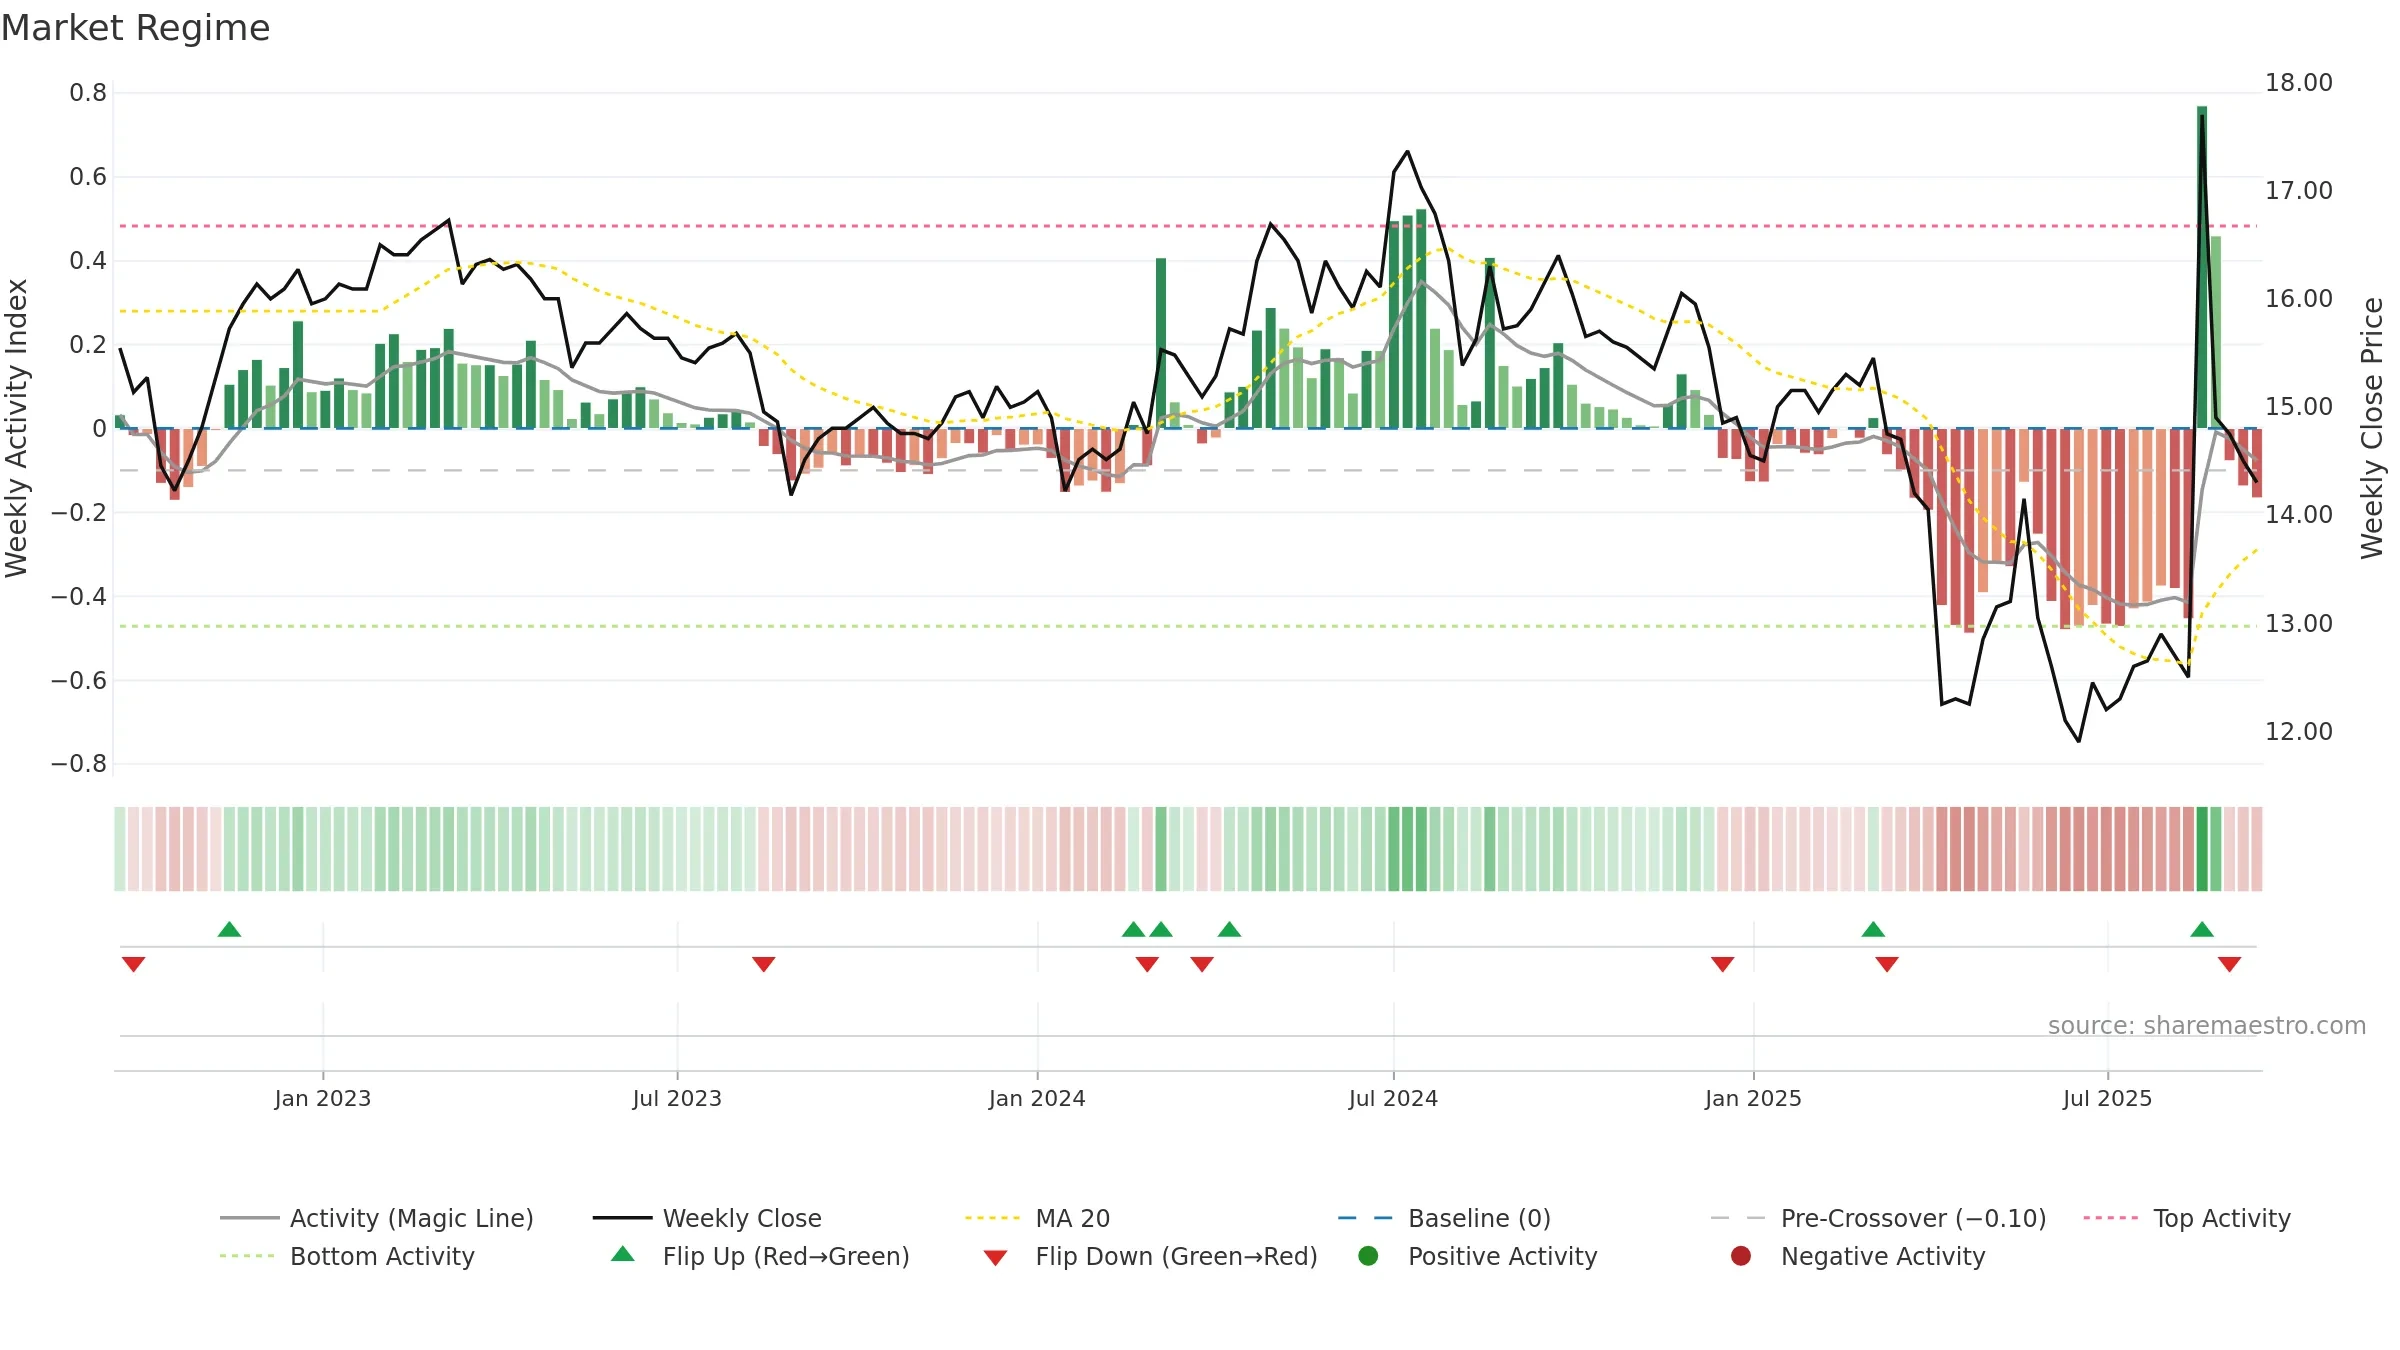Viewport: 2400px width, 1350px height.
Task: Toggle the Activity (Magic Line) legend entry
Action: click(377, 1218)
